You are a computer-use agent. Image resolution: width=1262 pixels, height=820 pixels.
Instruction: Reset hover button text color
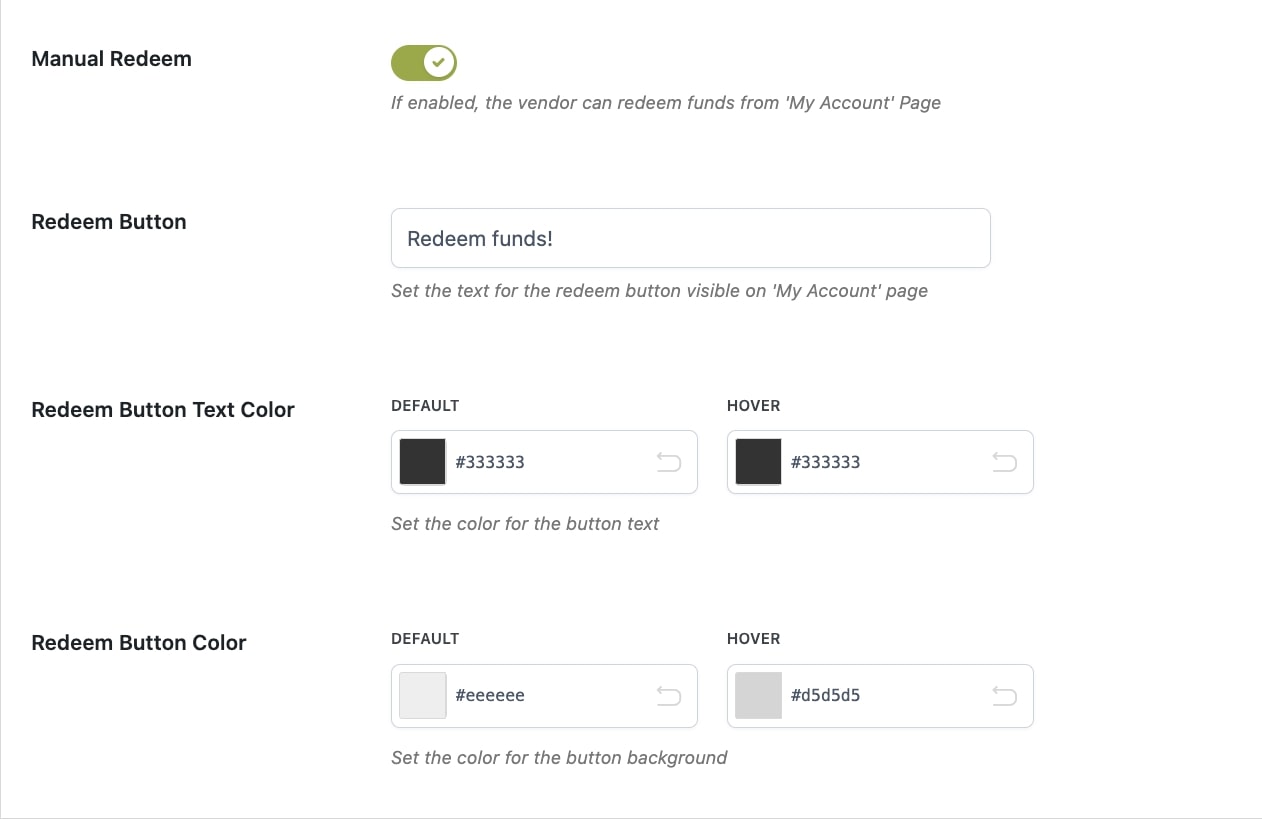click(x=1004, y=462)
